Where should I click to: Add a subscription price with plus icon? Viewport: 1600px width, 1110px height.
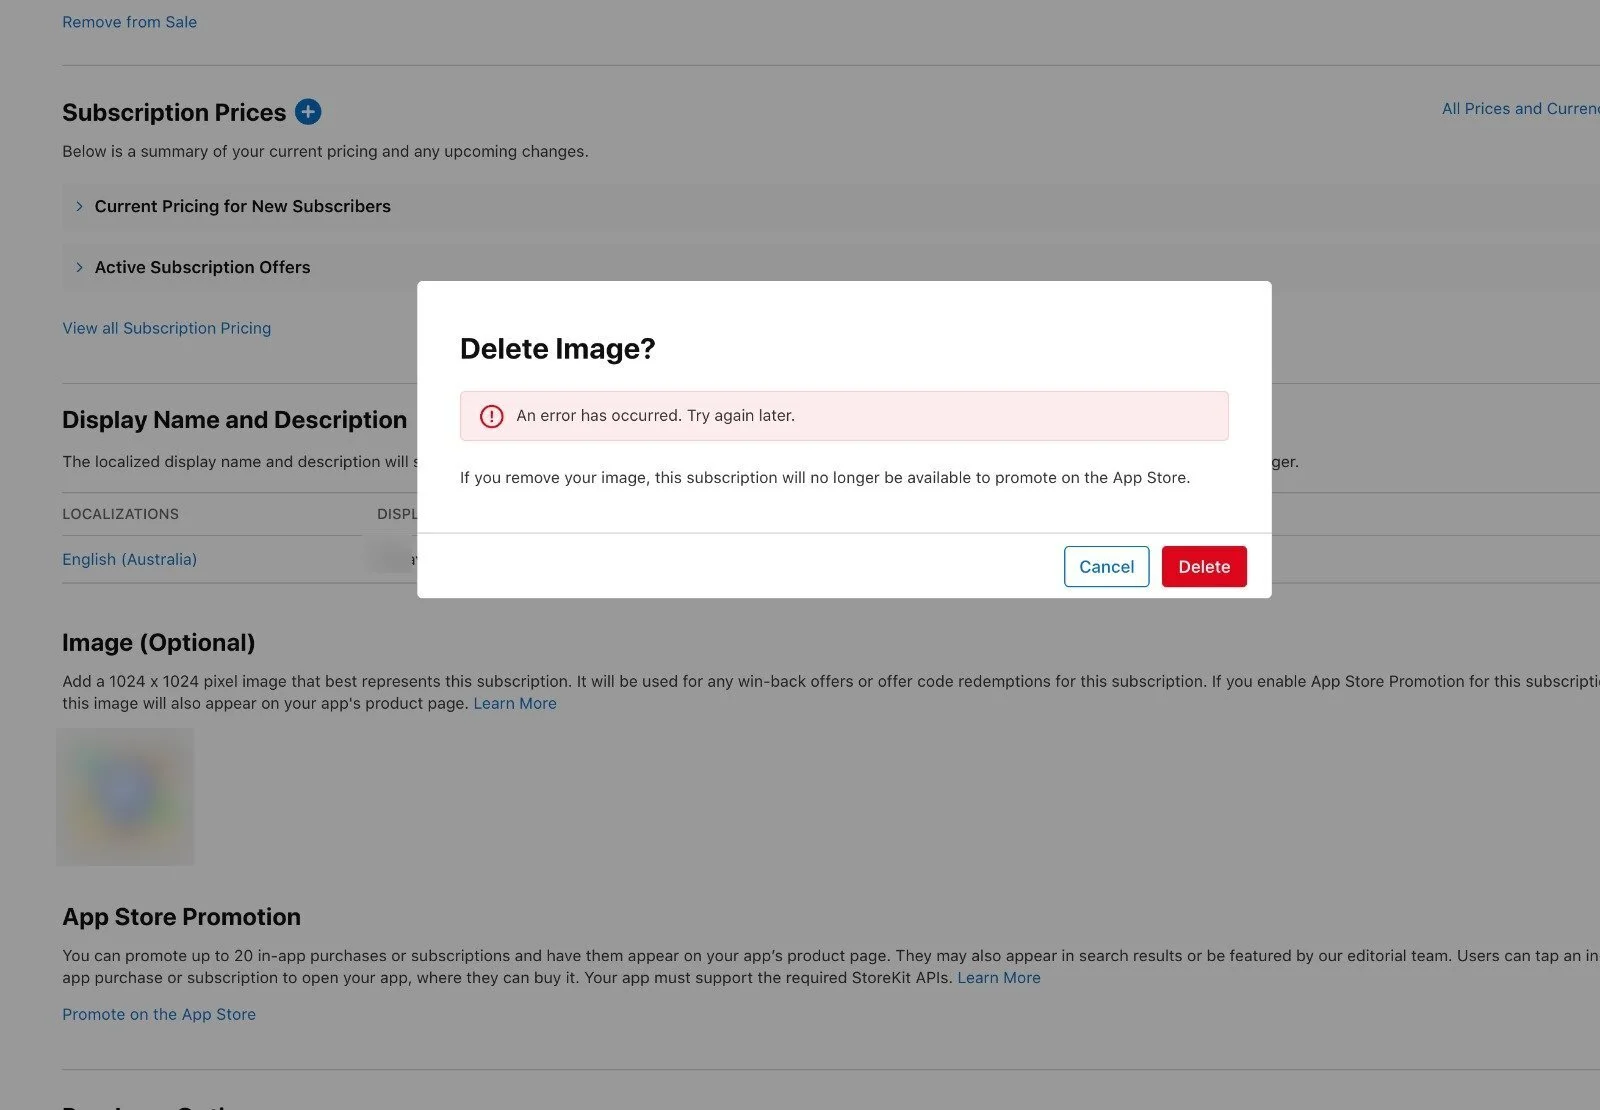308,112
